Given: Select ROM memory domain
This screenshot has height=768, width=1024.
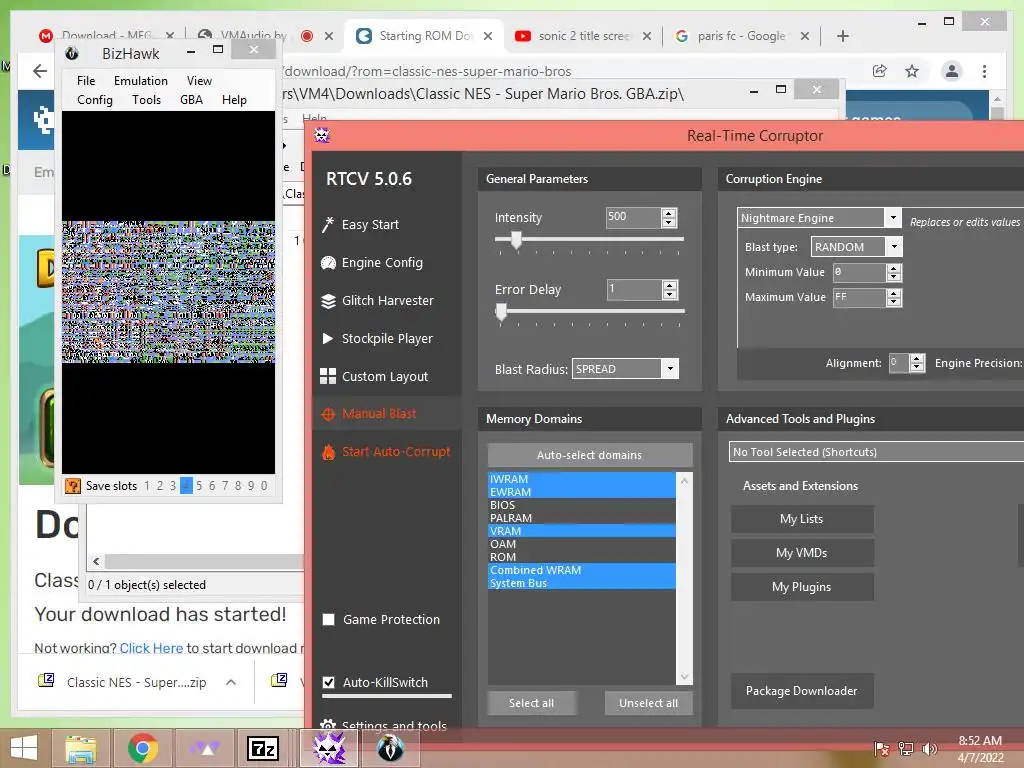Looking at the screenshot, I should pyautogui.click(x=581, y=557).
